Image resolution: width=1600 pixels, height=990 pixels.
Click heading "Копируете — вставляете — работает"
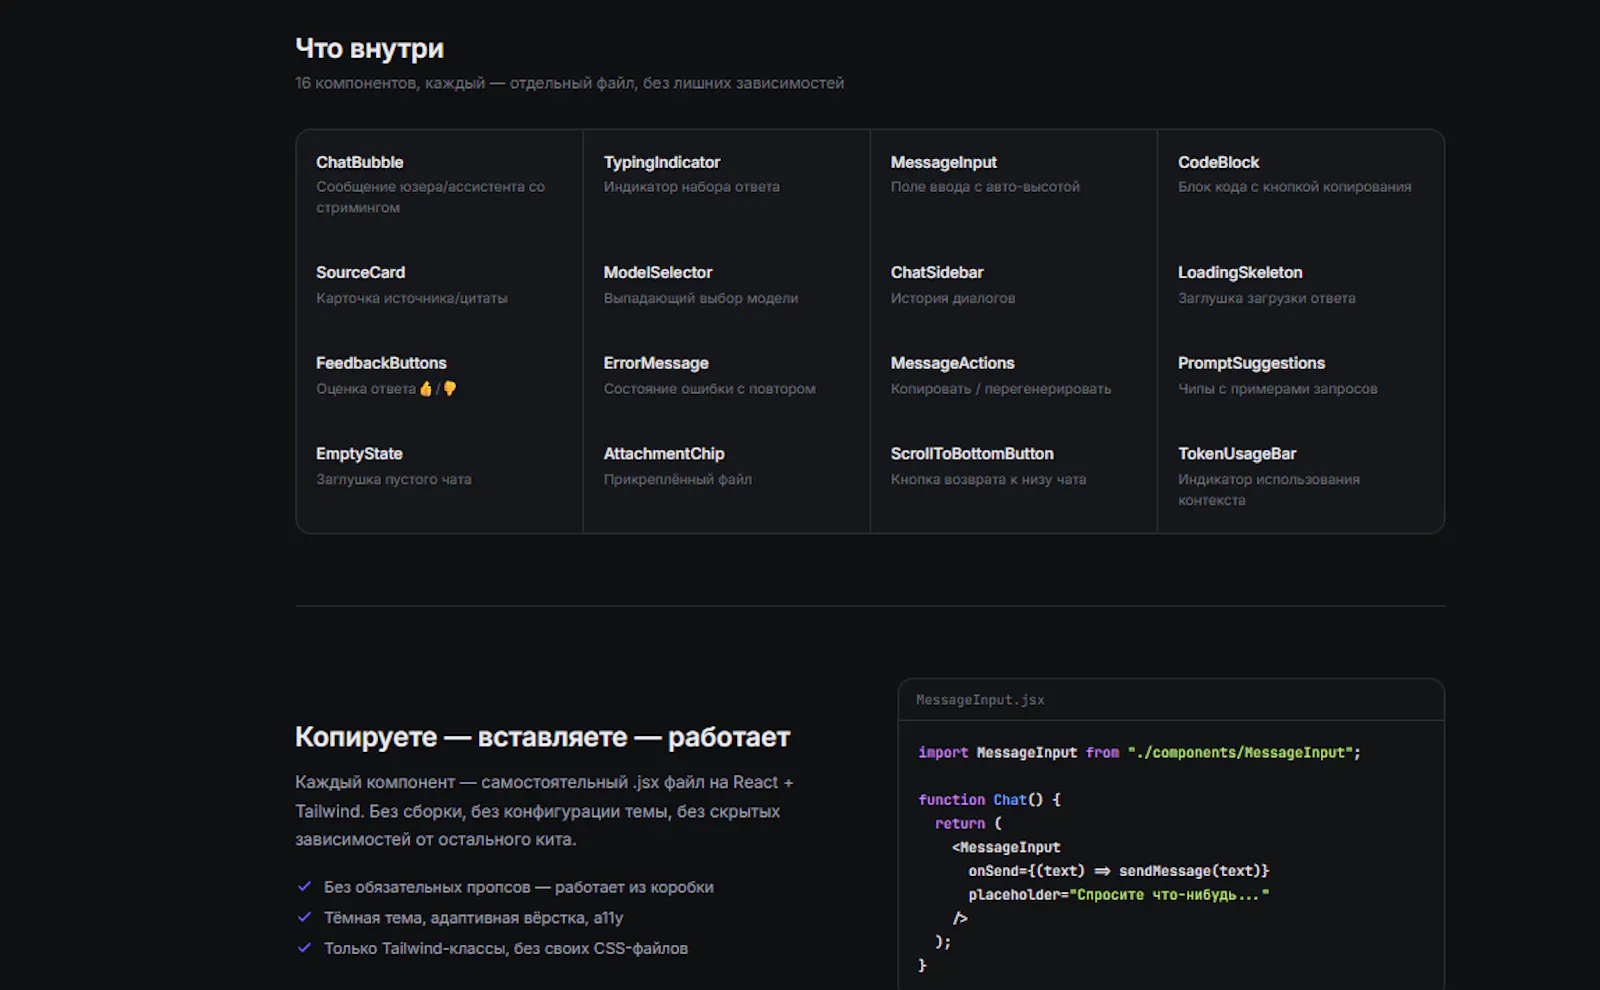542,737
